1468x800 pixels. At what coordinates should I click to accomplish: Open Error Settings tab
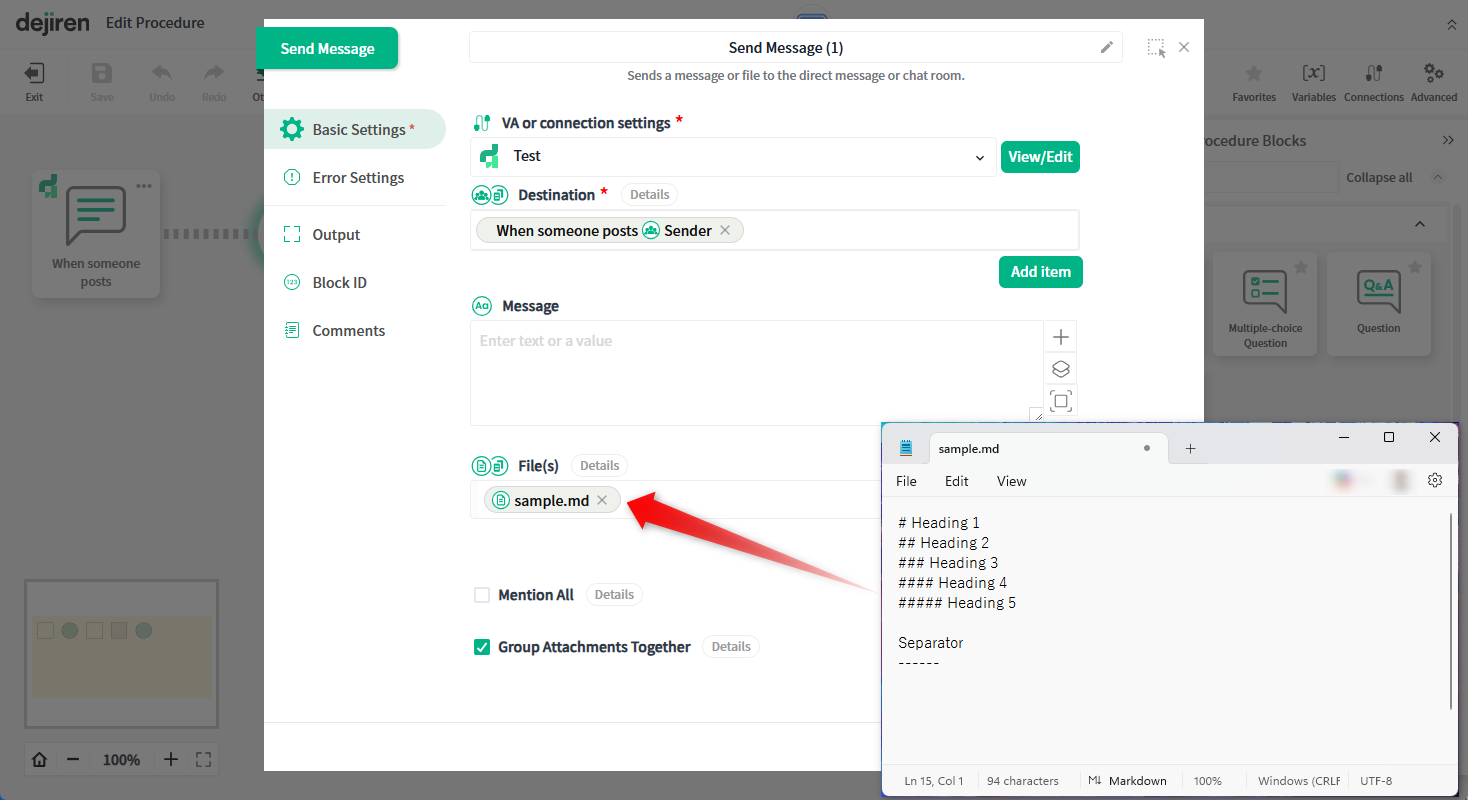coord(357,177)
